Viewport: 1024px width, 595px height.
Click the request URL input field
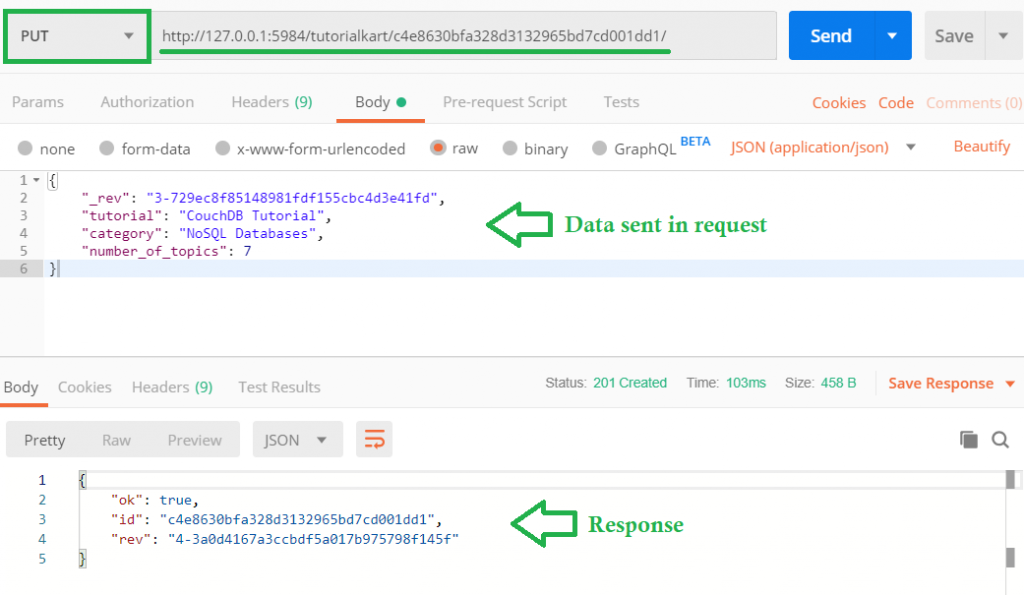464,36
